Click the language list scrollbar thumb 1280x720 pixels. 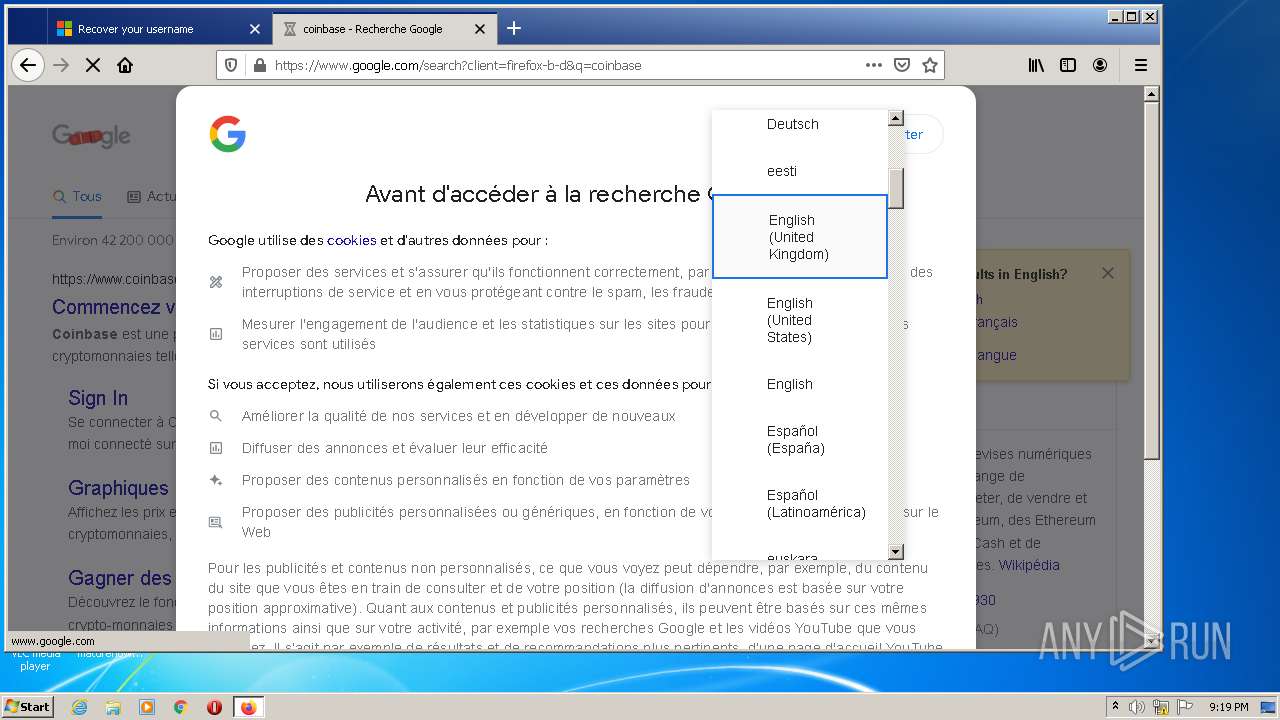click(x=896, y=188)
